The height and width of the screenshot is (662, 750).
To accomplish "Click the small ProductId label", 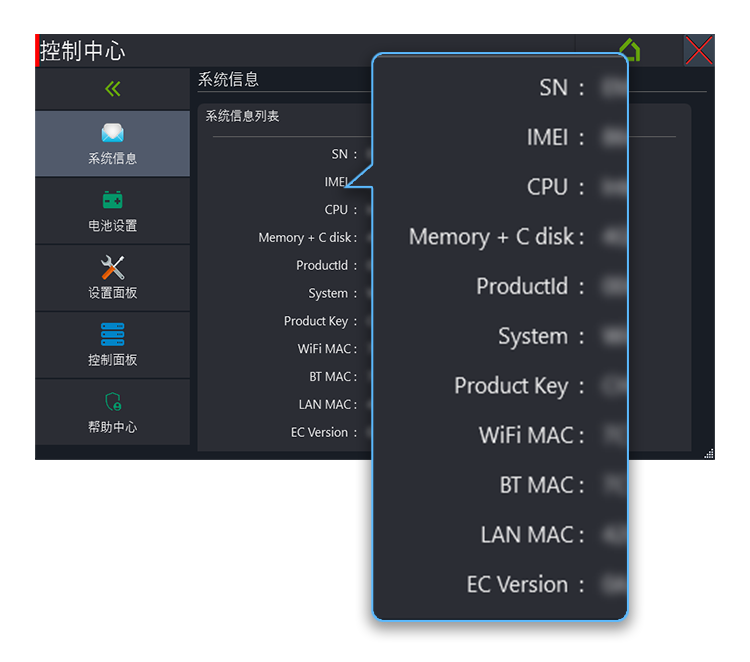I will tap(322, 265).
